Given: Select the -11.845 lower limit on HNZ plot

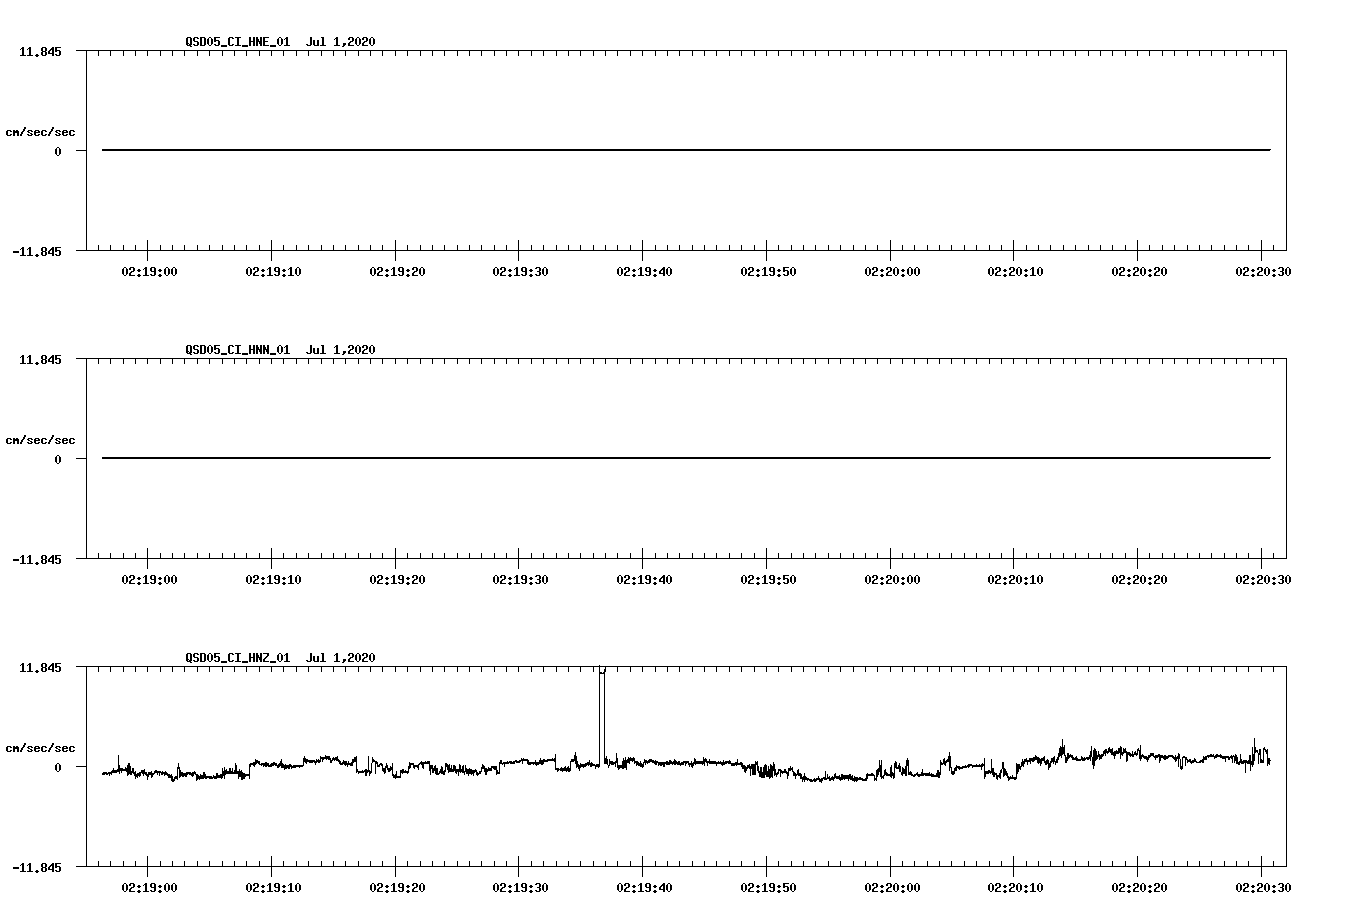Looking at the screenshot, I should pos(36,867).
